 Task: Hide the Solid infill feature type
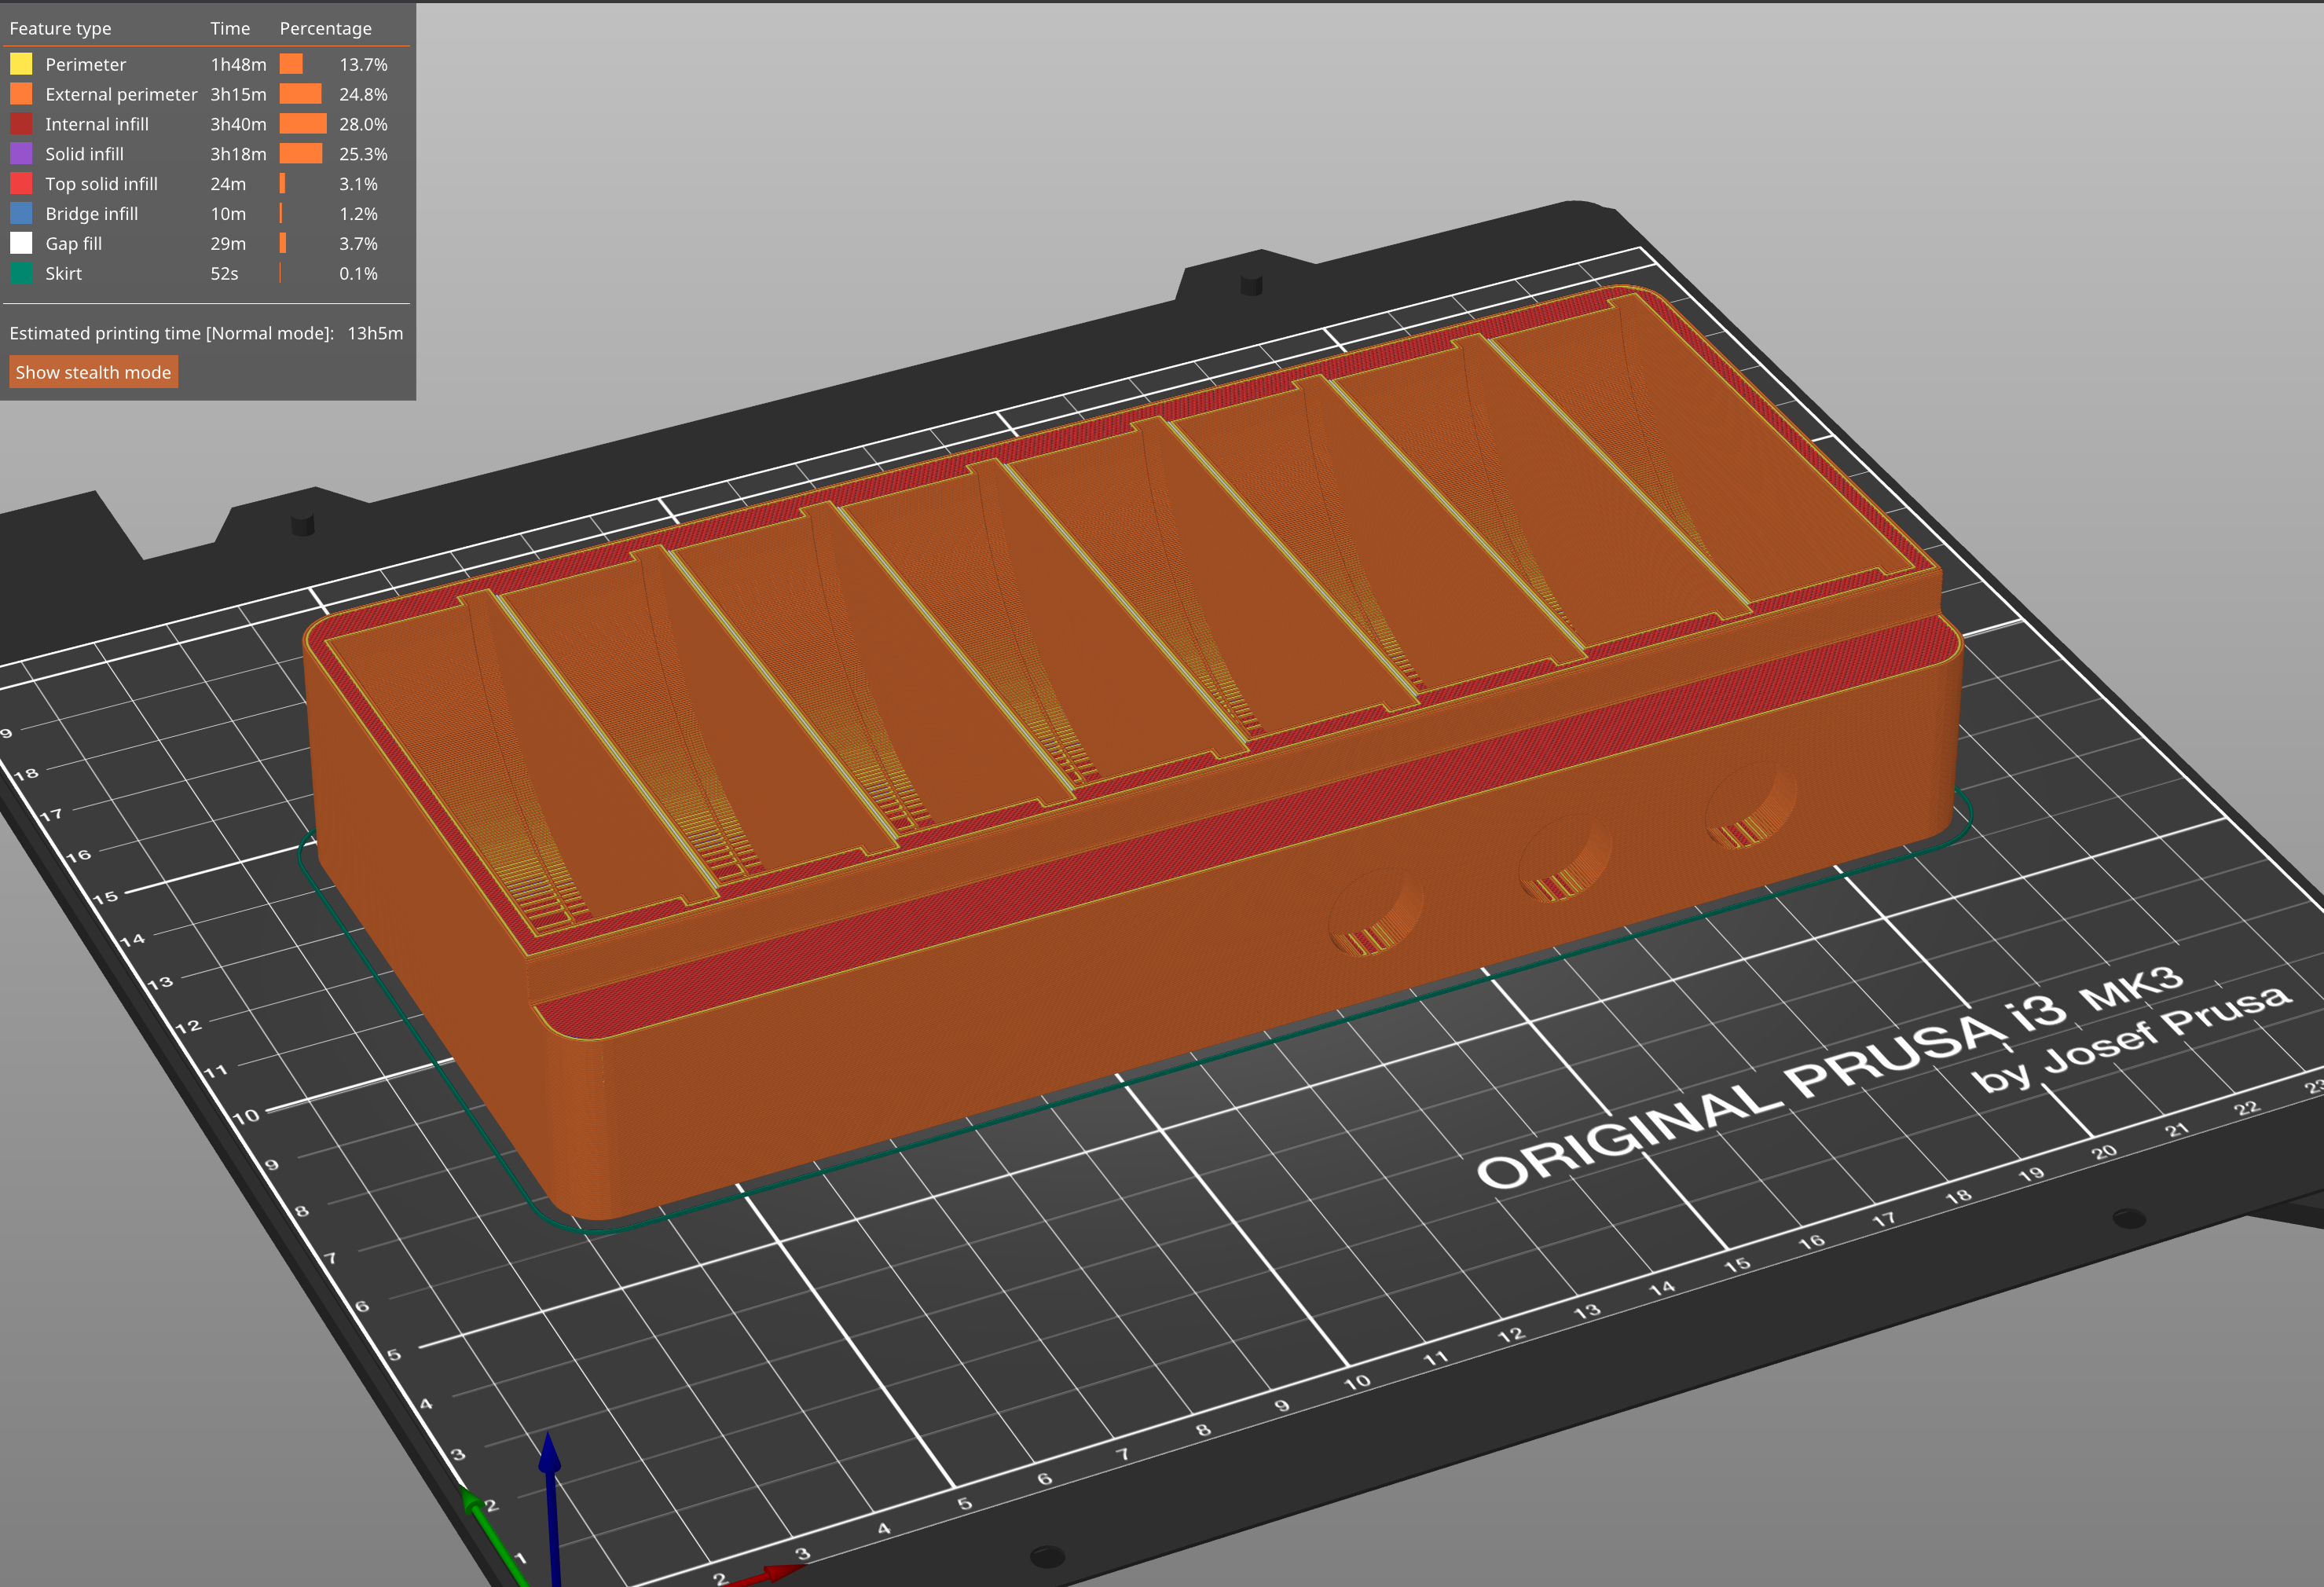84,154
